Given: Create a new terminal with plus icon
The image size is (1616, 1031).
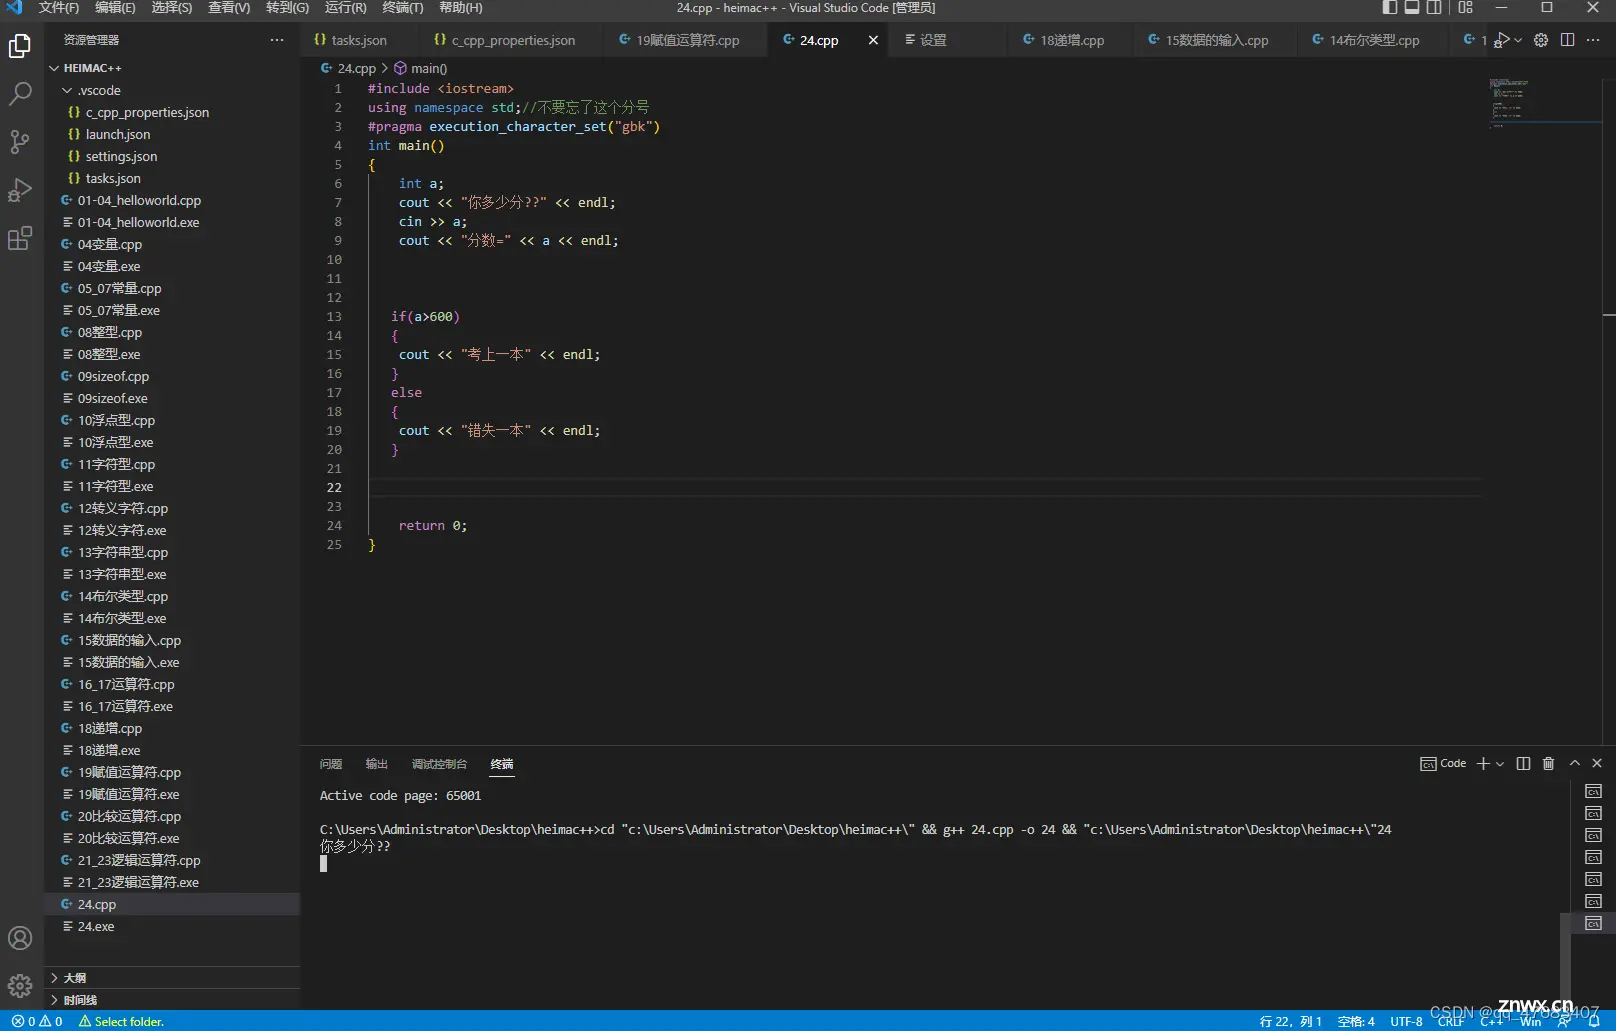Looking at the screenshot, I should [x=1483, y=763].
